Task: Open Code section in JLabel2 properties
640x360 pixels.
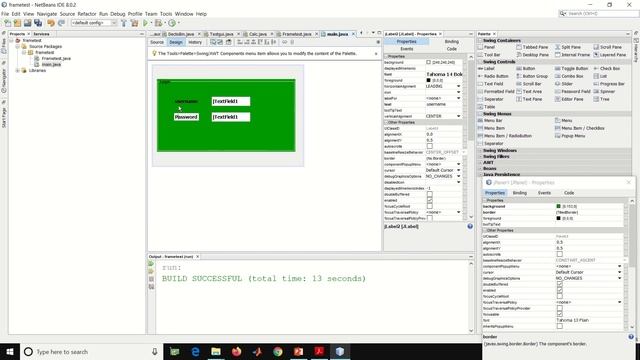Action: click(451, 49)
